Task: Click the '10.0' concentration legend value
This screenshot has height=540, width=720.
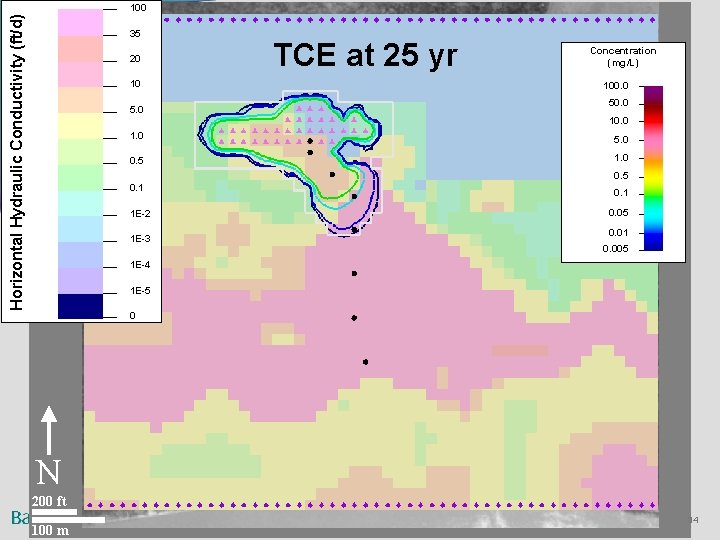Action: [x=619, y=121]
